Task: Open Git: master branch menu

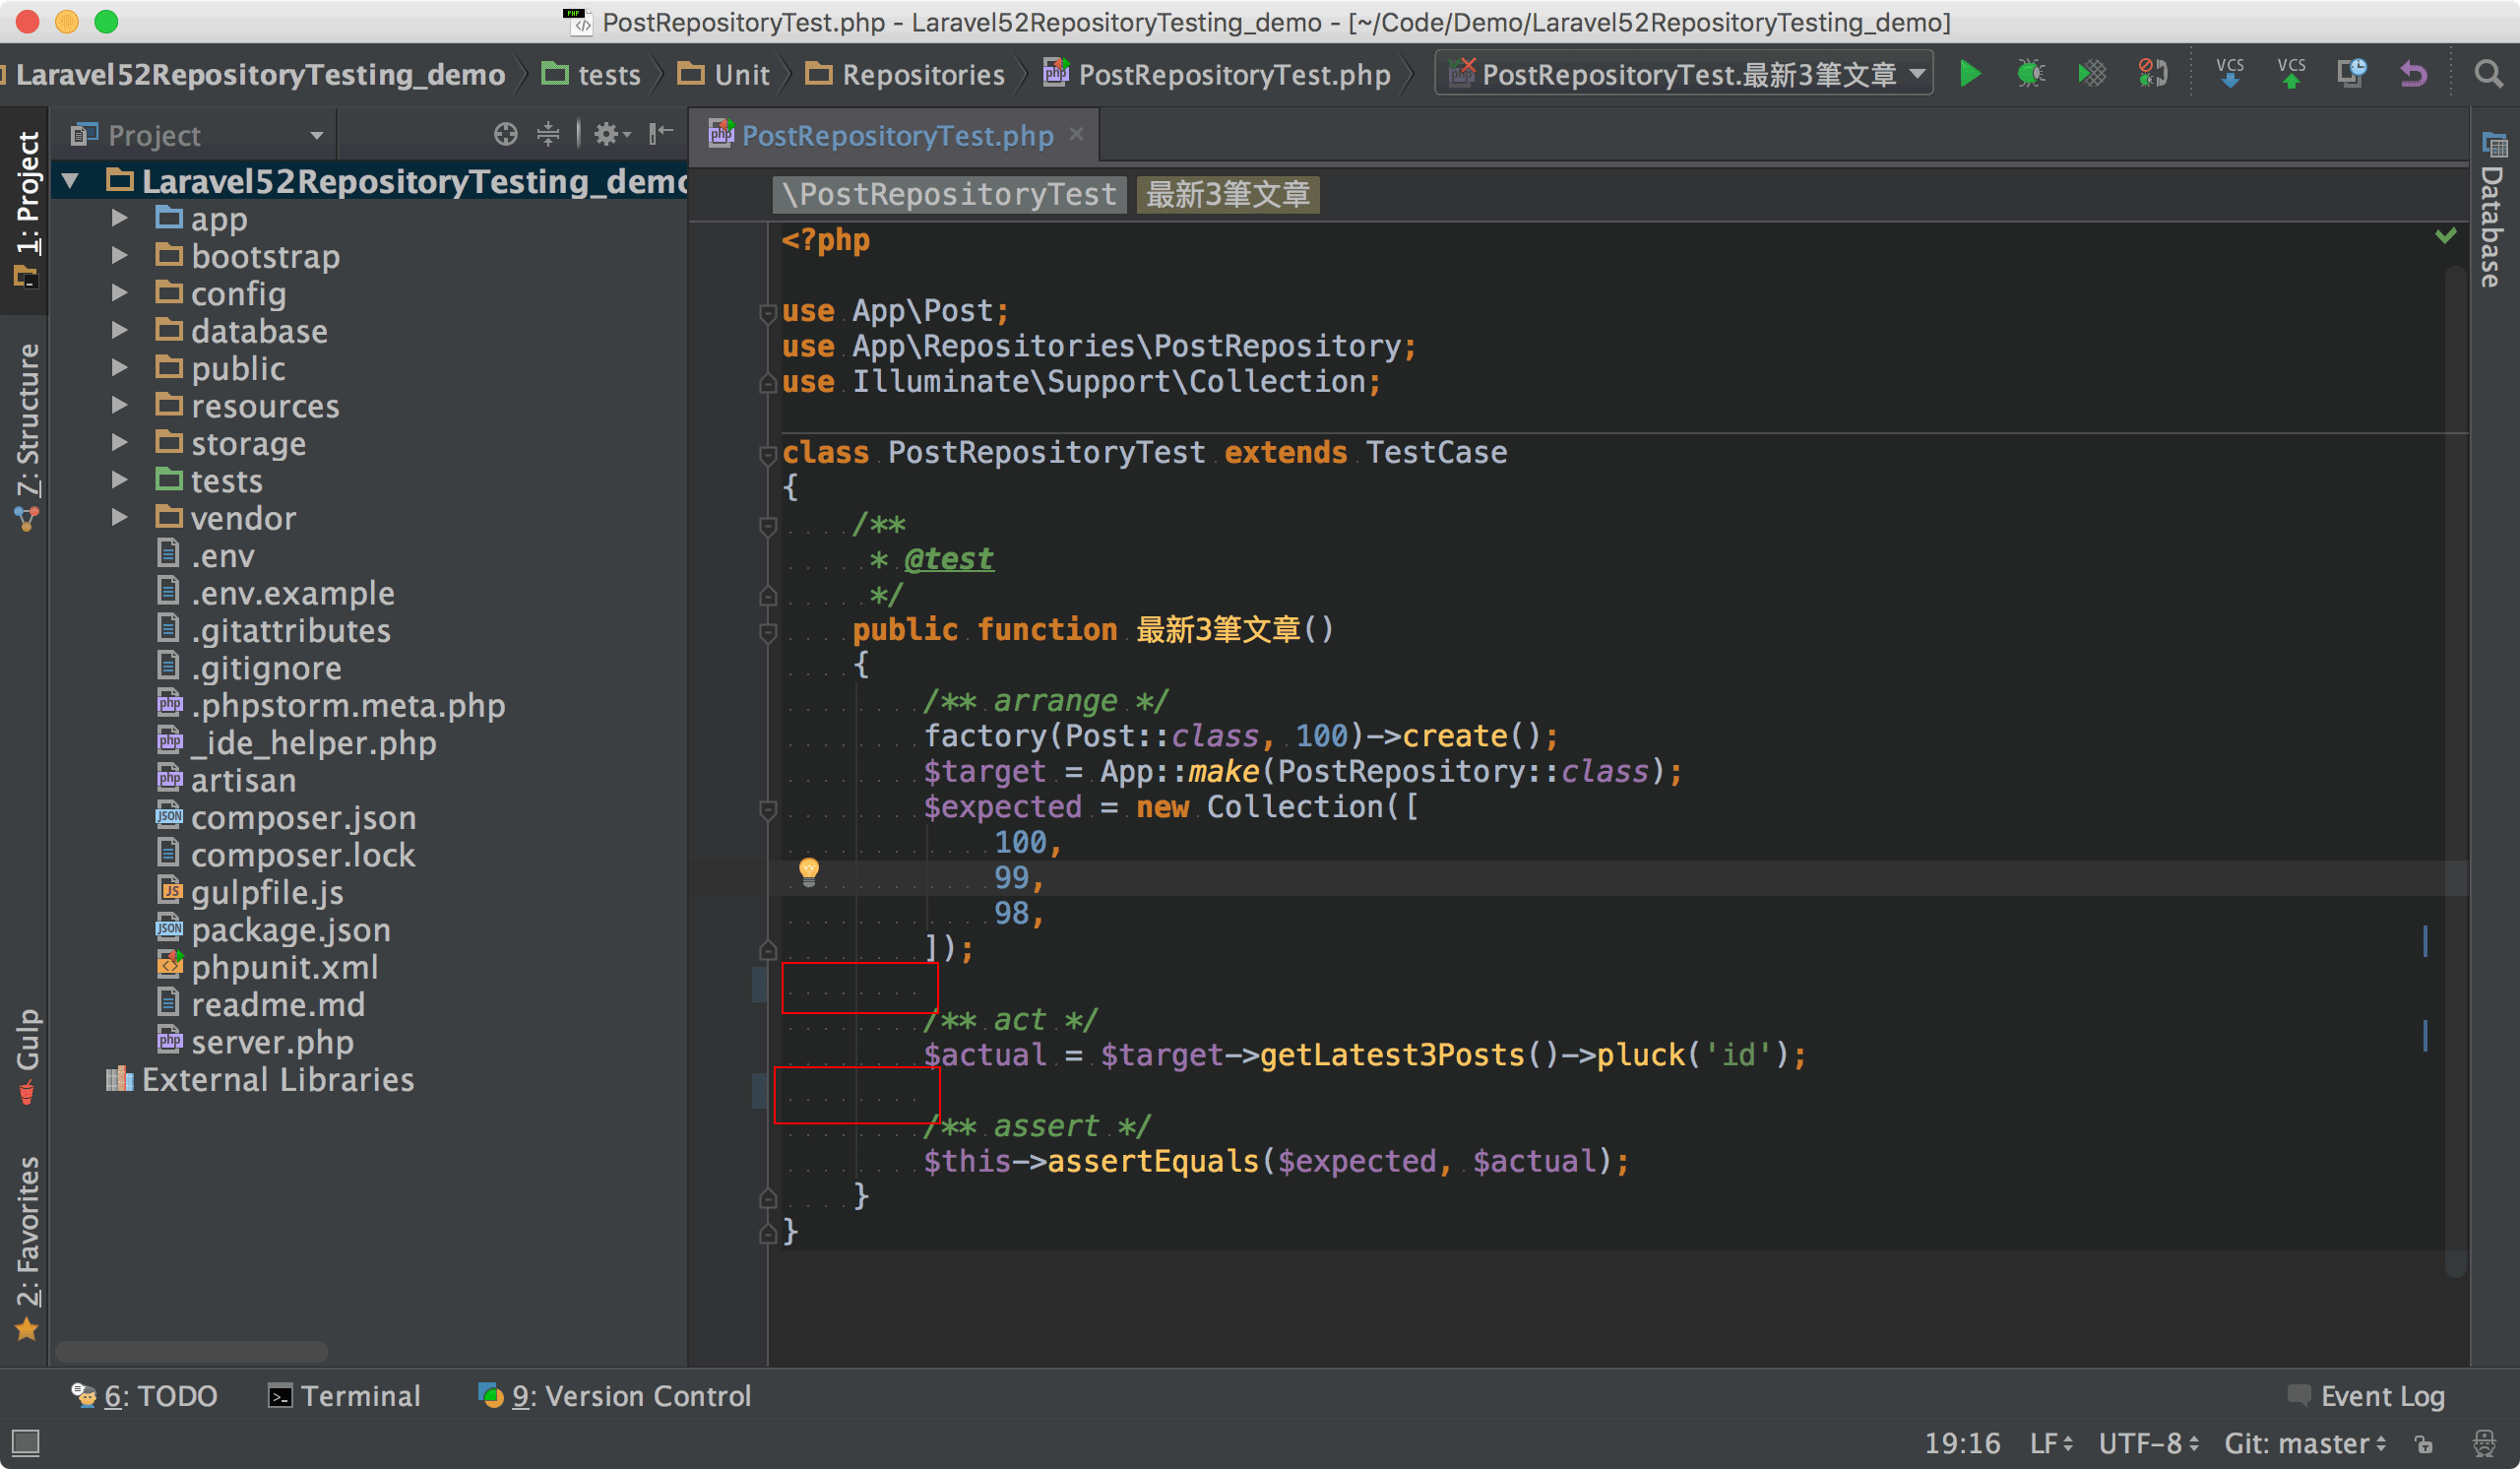Action: 2304,1443
